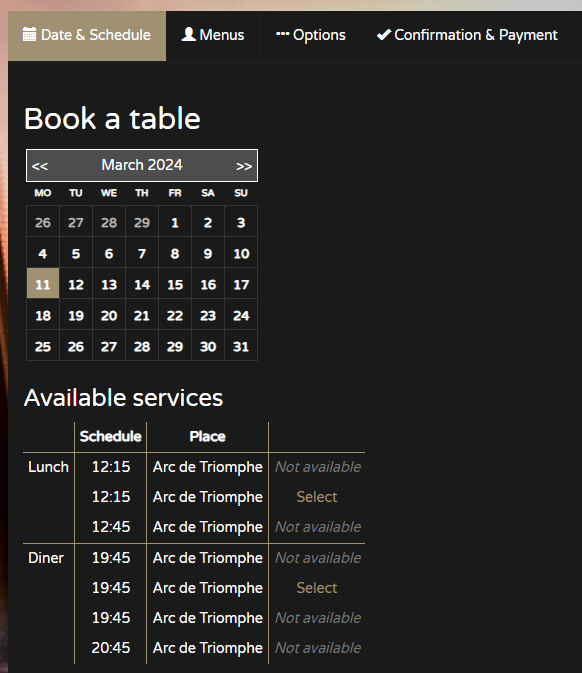This screenshot has height=673, width=582.
Task: Select March 14 date cell
Action: coord(142,283)
